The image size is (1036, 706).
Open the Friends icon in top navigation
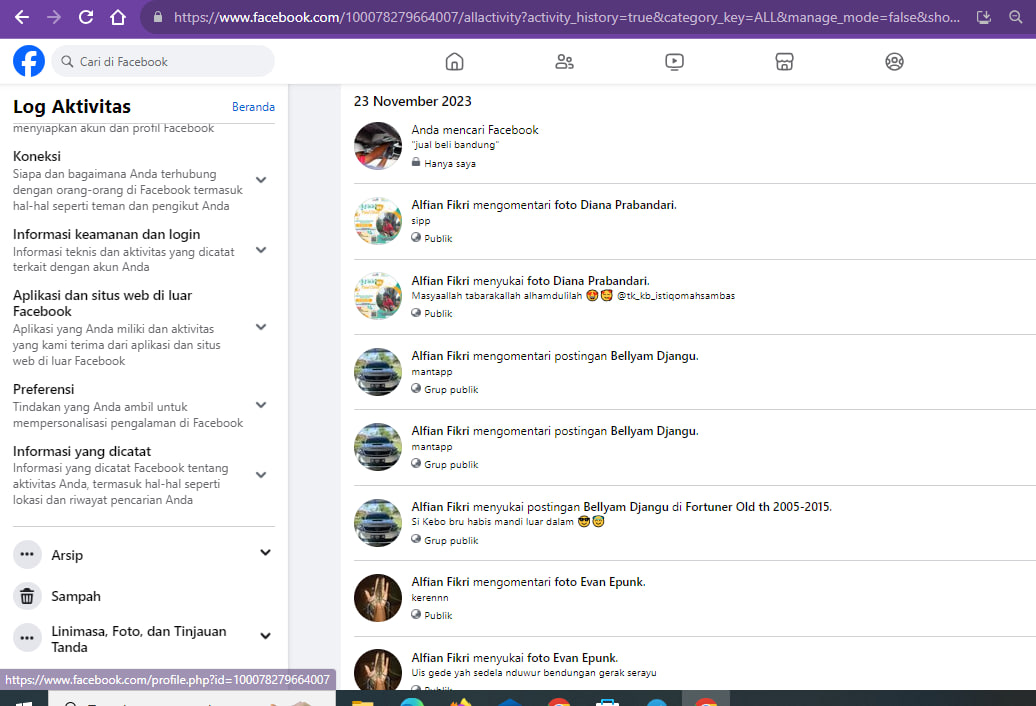(564, 61)
